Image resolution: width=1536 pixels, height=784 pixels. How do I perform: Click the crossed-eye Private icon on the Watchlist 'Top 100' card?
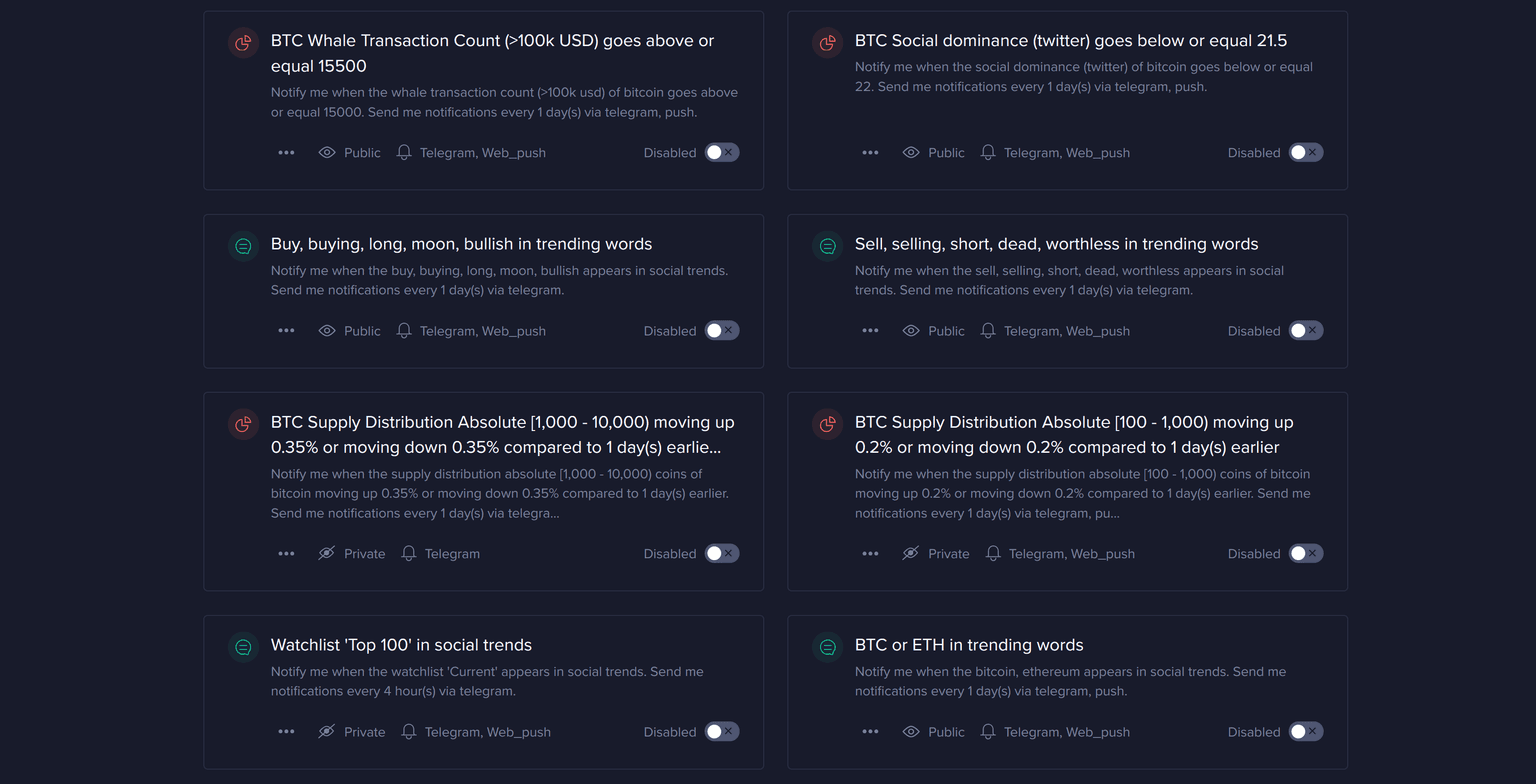[326, 732]
